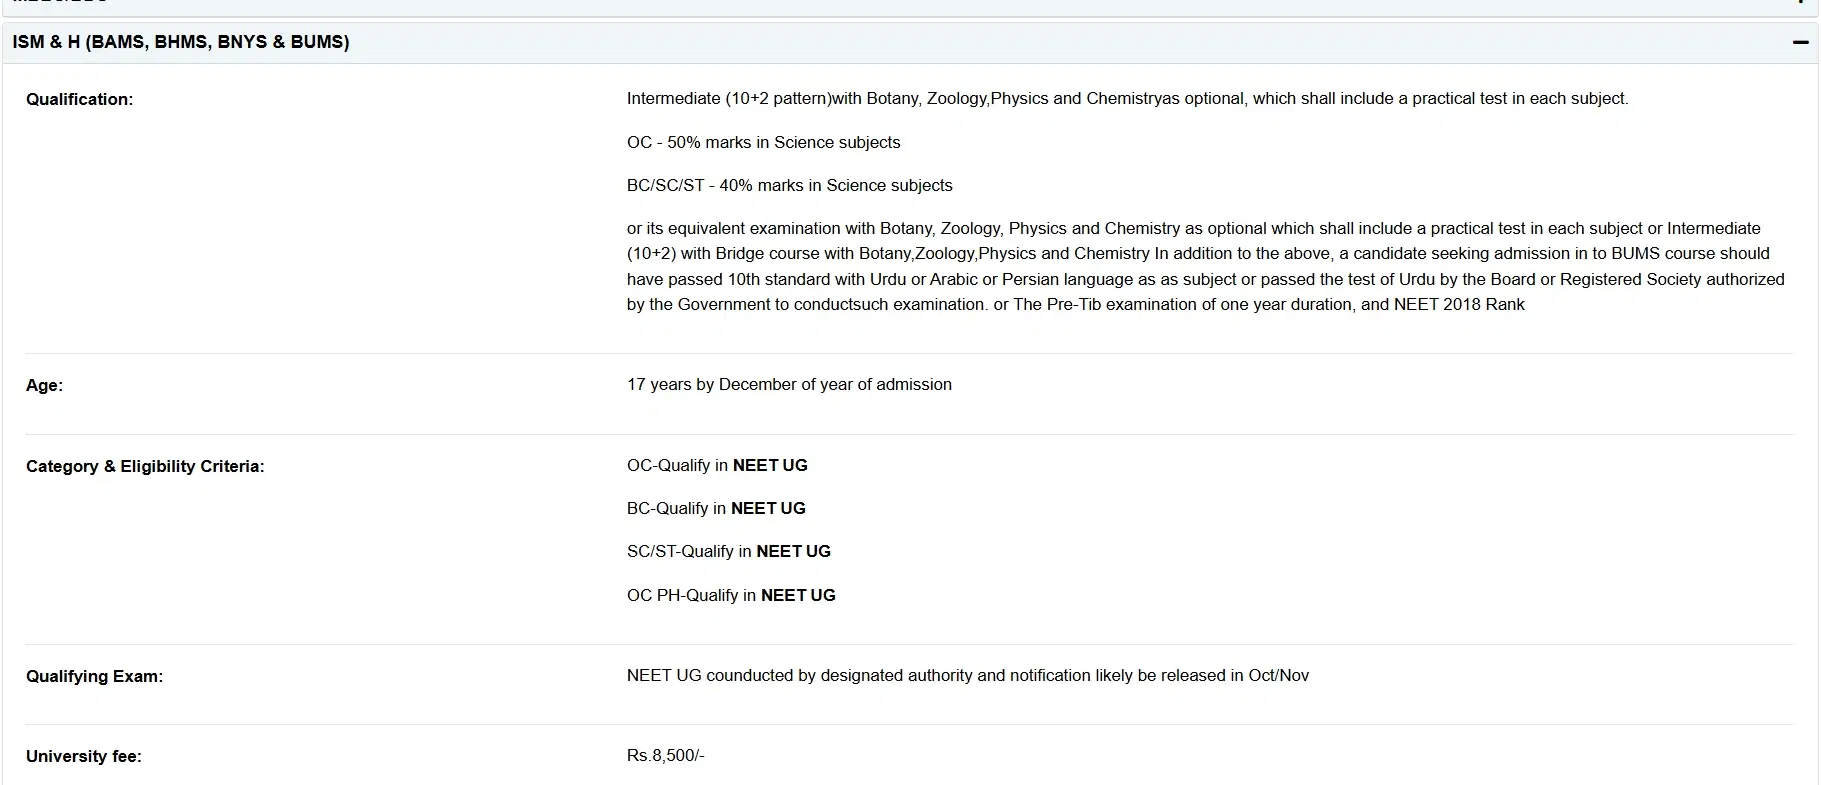
Task: Click the 'OC - 50% marks' line
Action: click(x=763, y=142)
